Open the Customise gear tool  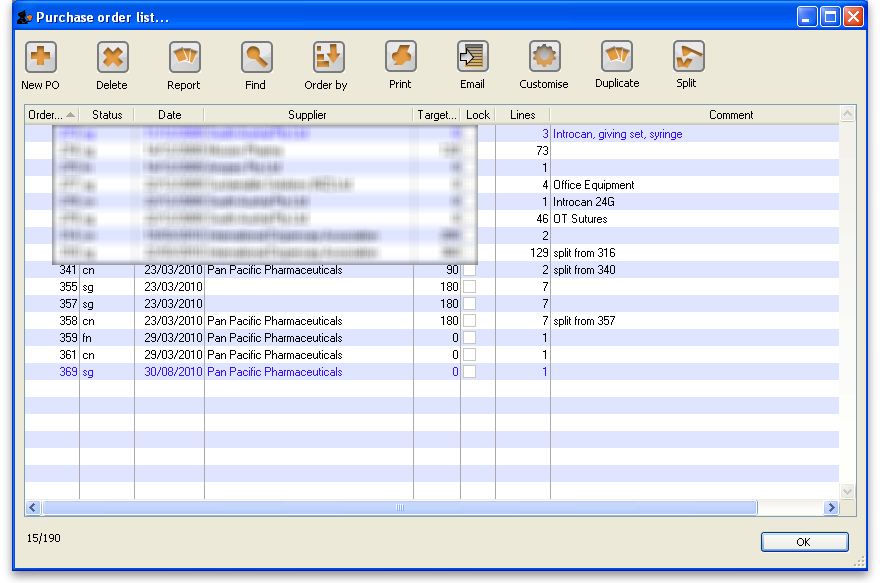pos(544,57)
